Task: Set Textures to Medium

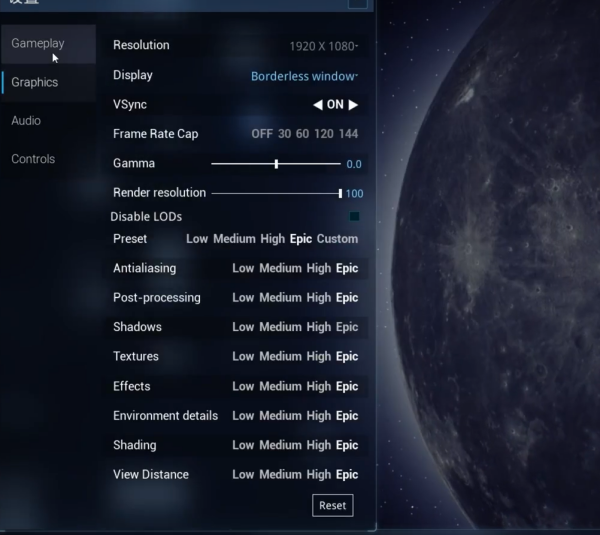Action: point(280,357)
